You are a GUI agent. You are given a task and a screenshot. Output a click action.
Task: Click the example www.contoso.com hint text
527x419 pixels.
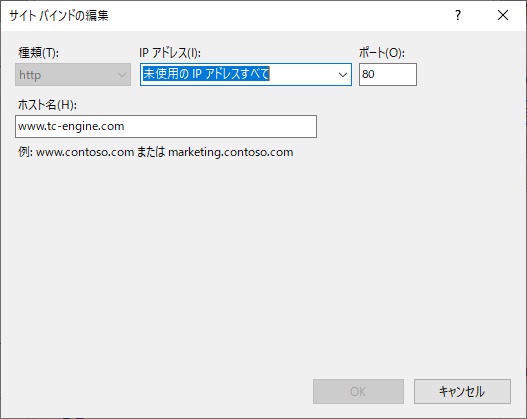[85, 152]
